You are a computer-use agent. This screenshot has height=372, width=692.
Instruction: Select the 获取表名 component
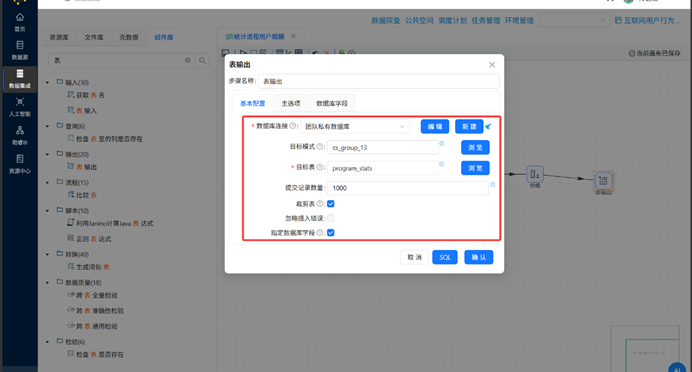(x=86, y=95)
